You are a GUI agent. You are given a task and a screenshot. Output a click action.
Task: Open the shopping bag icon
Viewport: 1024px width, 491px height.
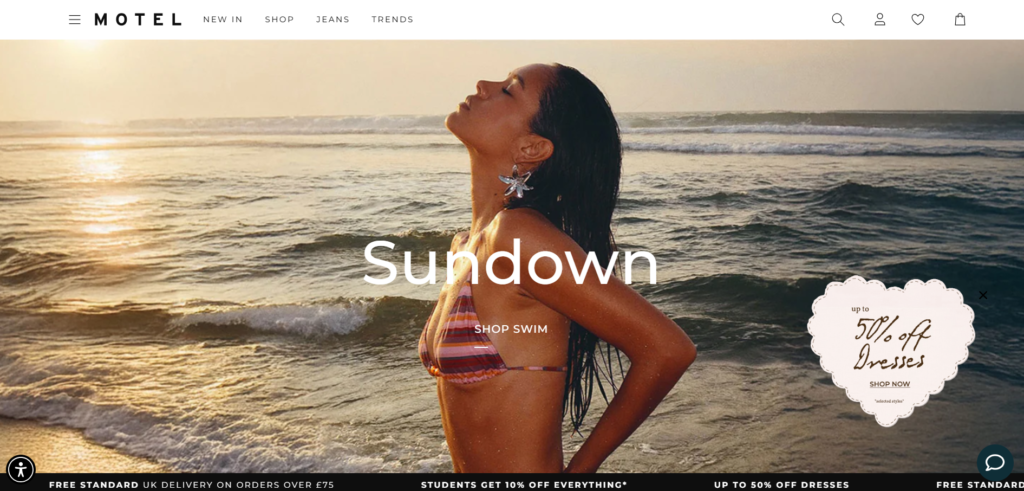[x=960, y=20]
